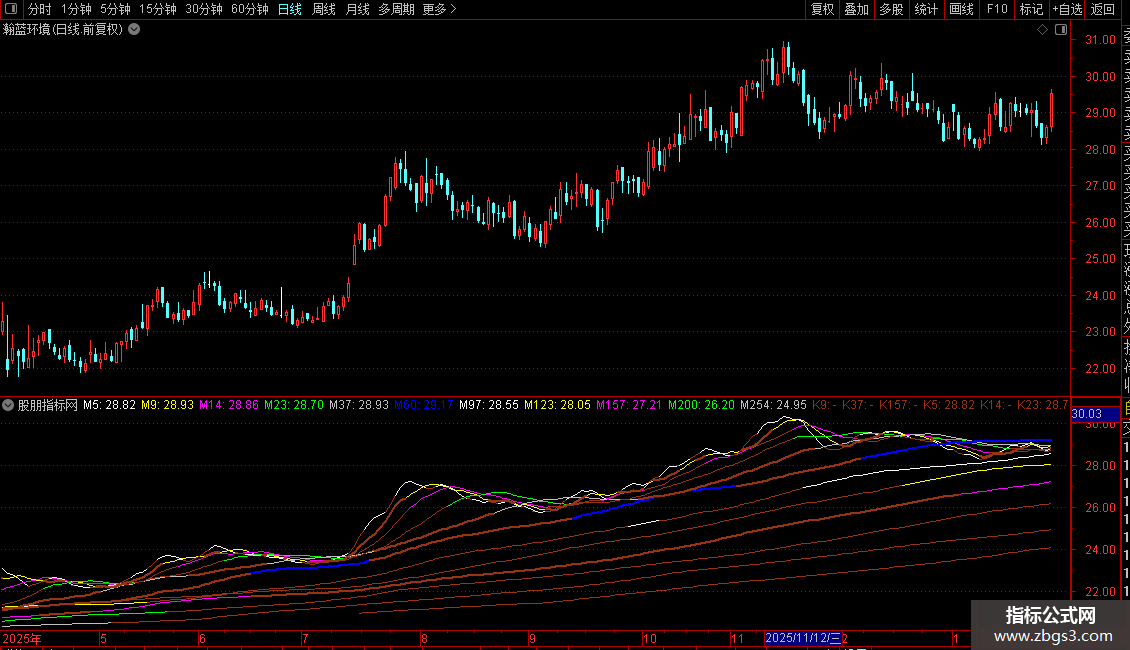The image size is (1130, 650).
Task: Open F10 company info
Action: pos(997,9)
